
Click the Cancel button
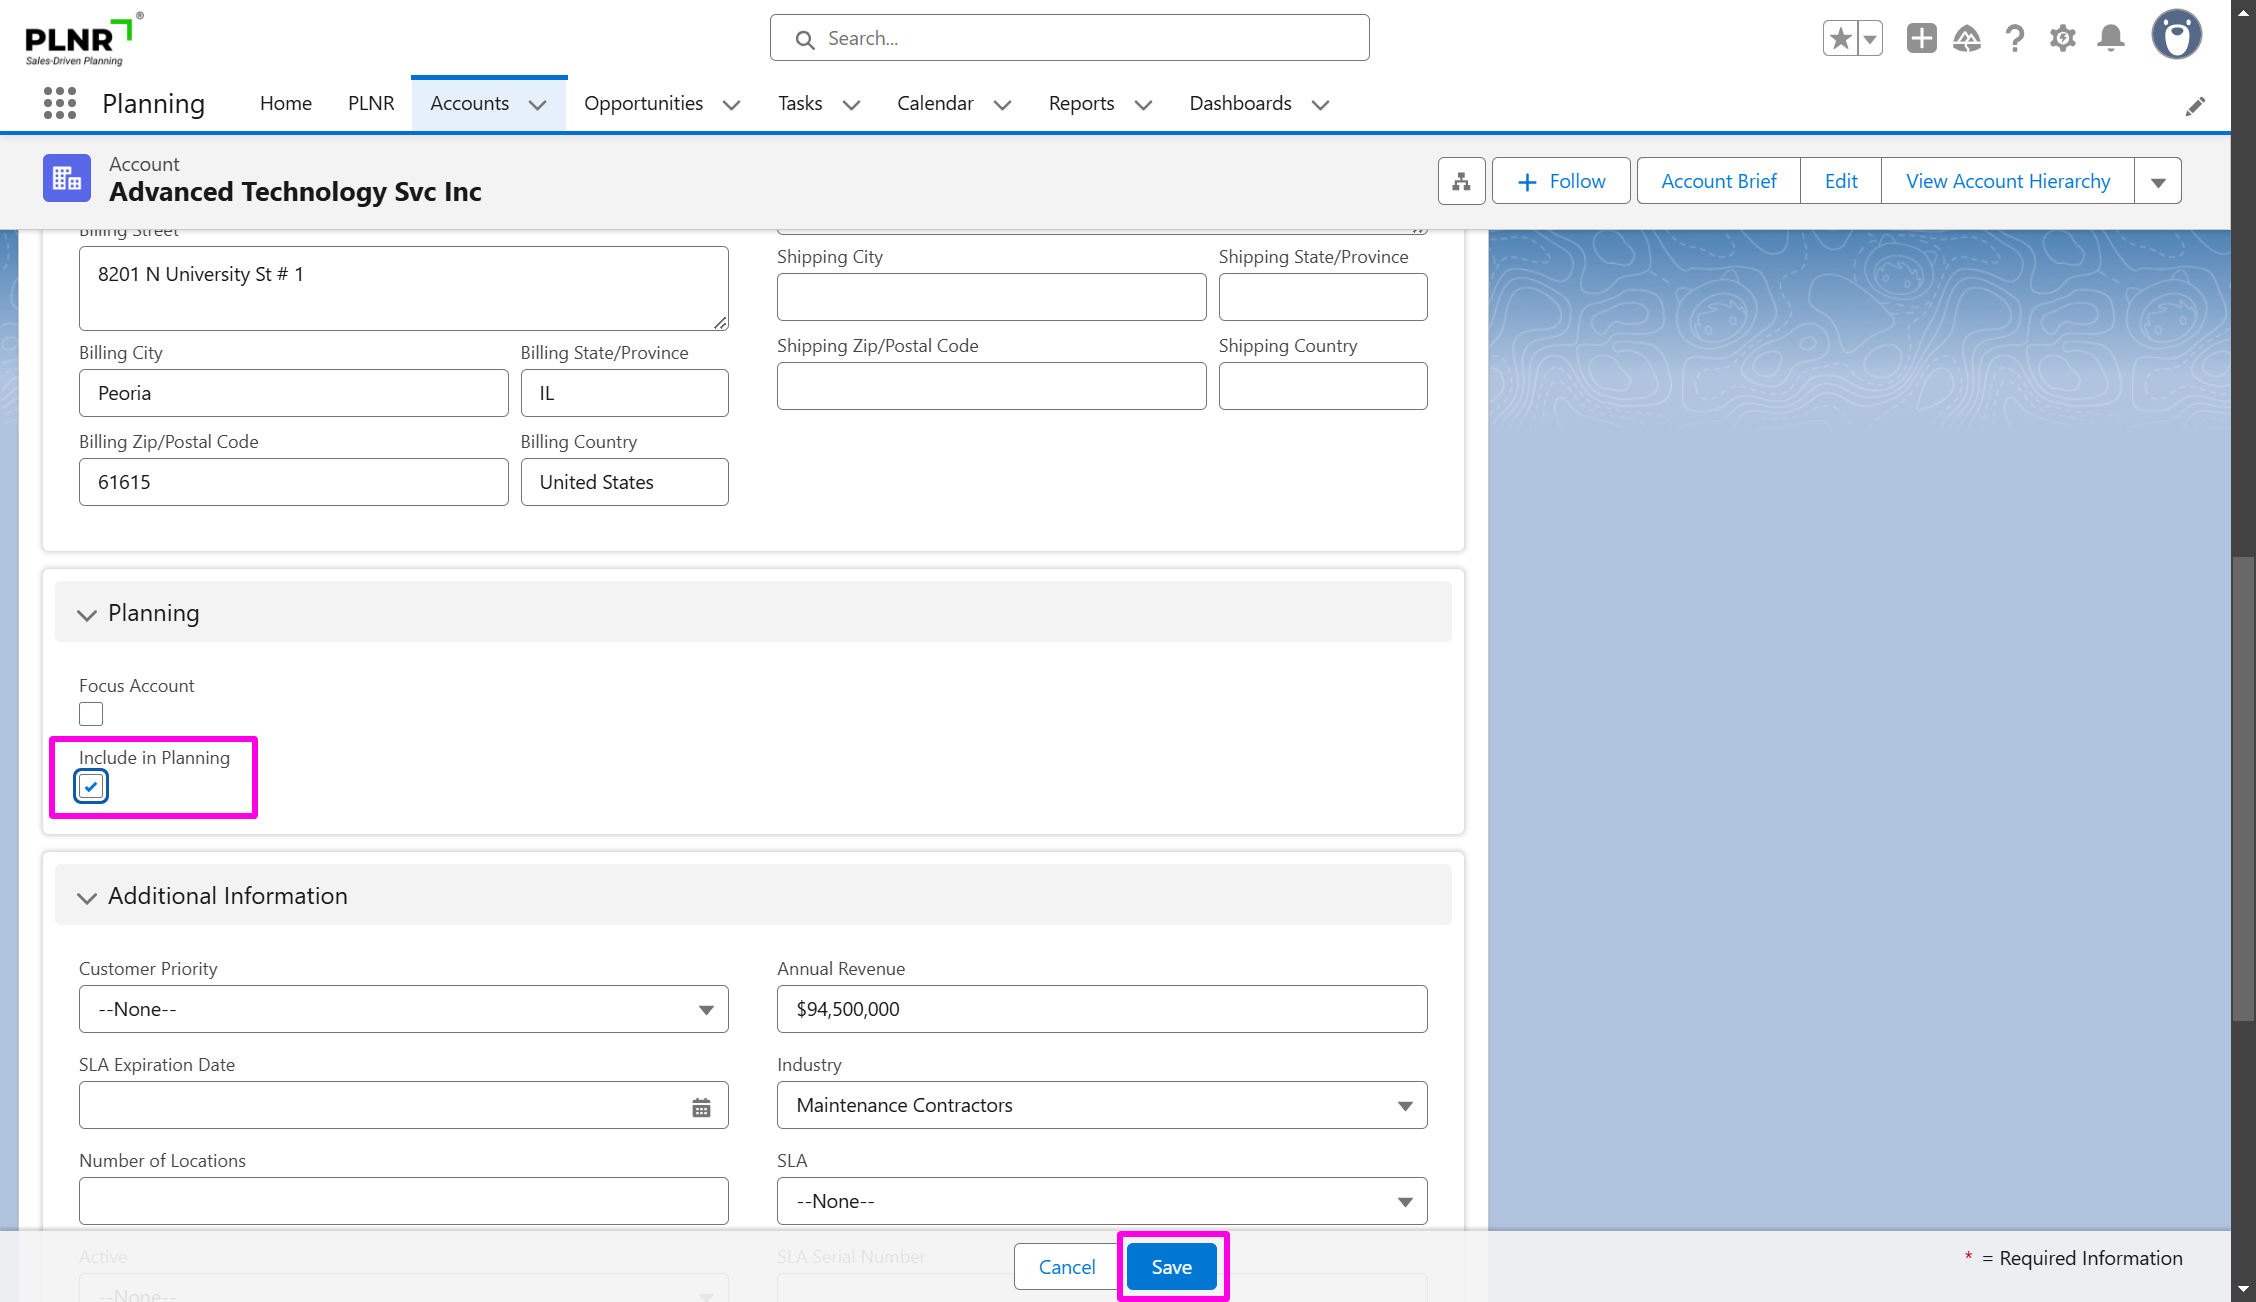pyautogui.click(x=1066, y=1267)
